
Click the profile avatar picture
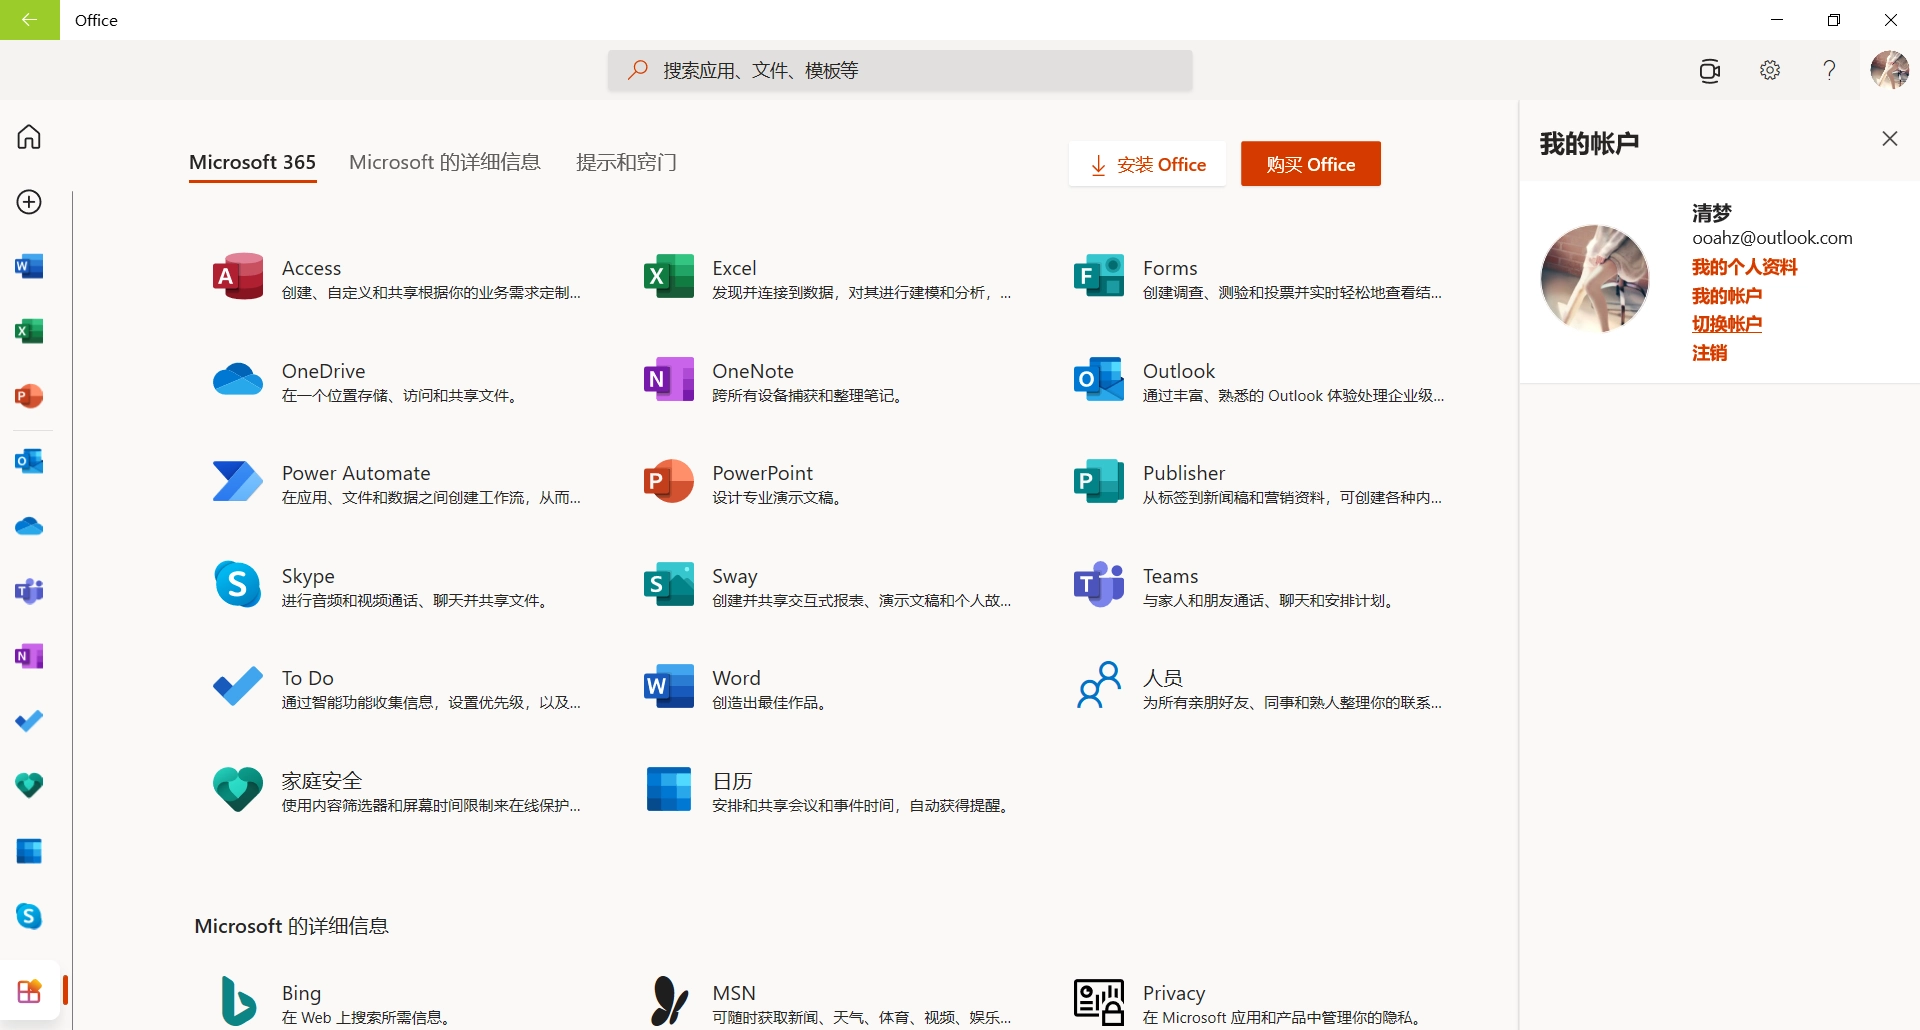pyautogui.click(x=1891, y=70)
